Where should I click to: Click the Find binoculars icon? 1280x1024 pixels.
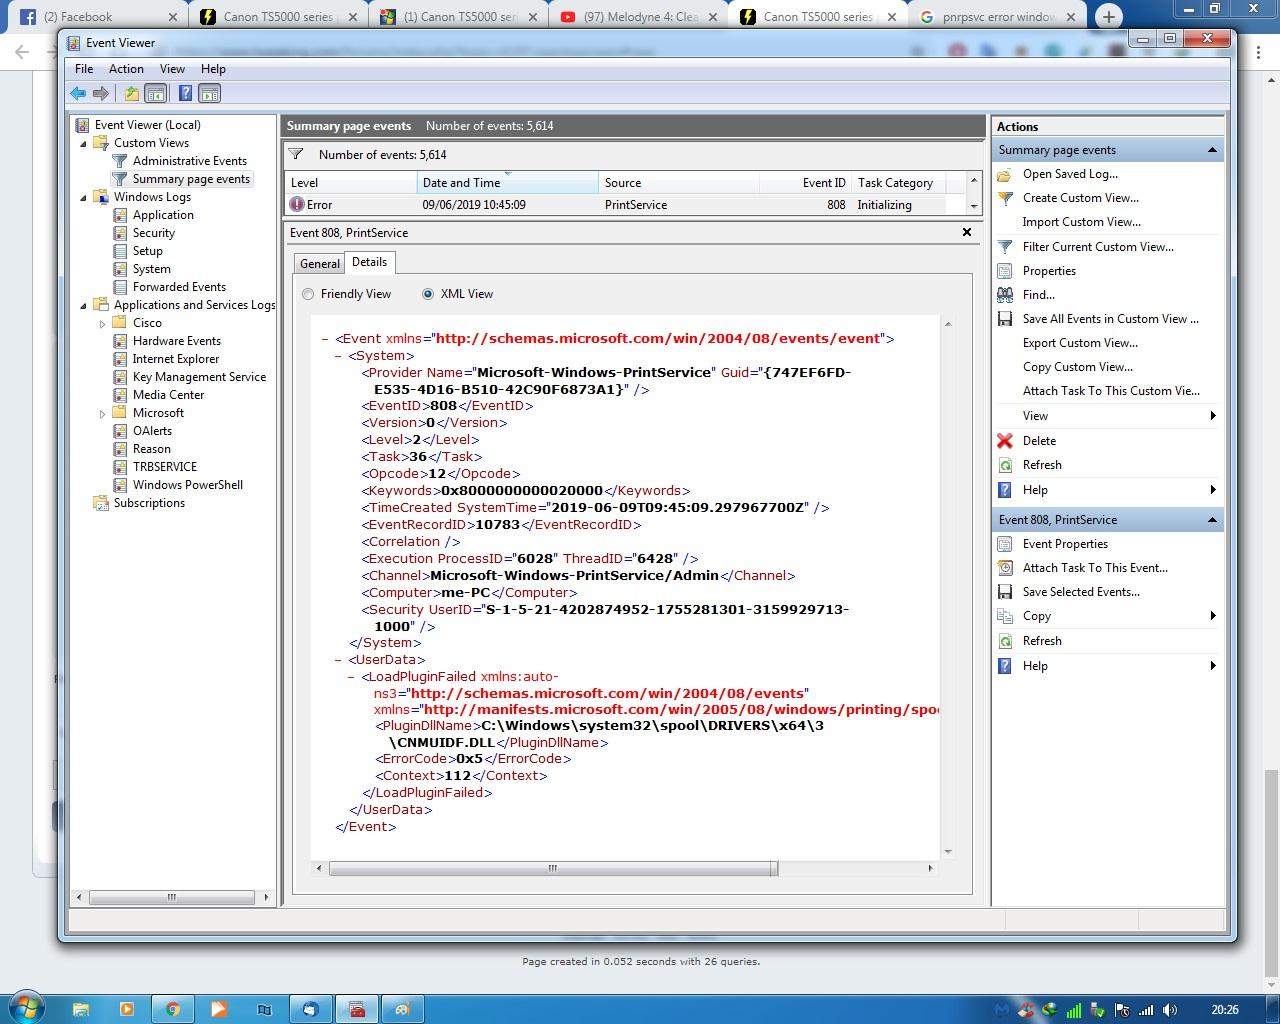click(1005, 295)
